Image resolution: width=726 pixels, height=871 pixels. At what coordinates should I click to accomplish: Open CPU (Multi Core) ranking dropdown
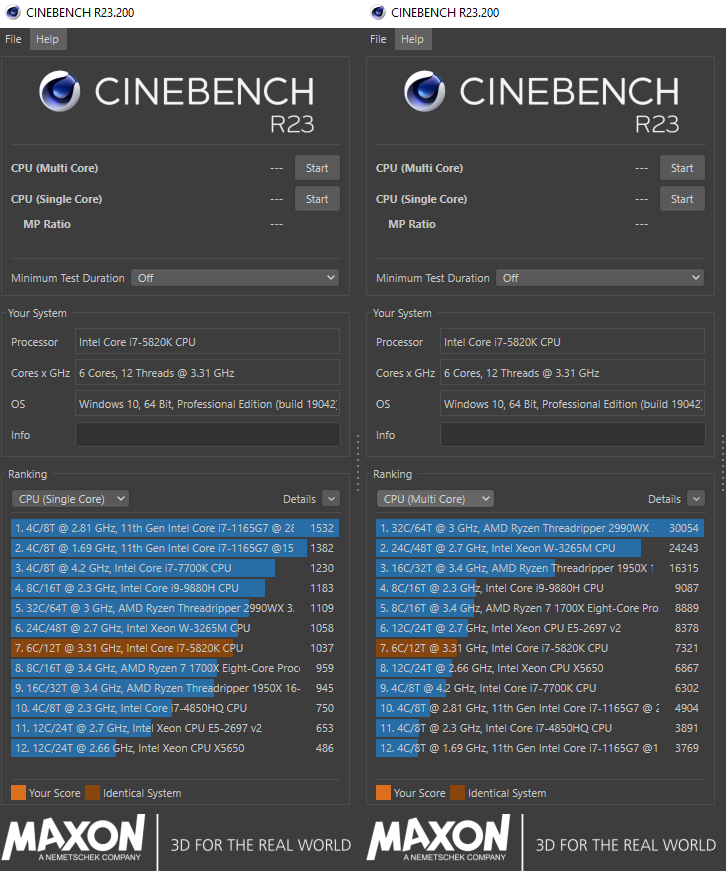[x=435, y=499]
